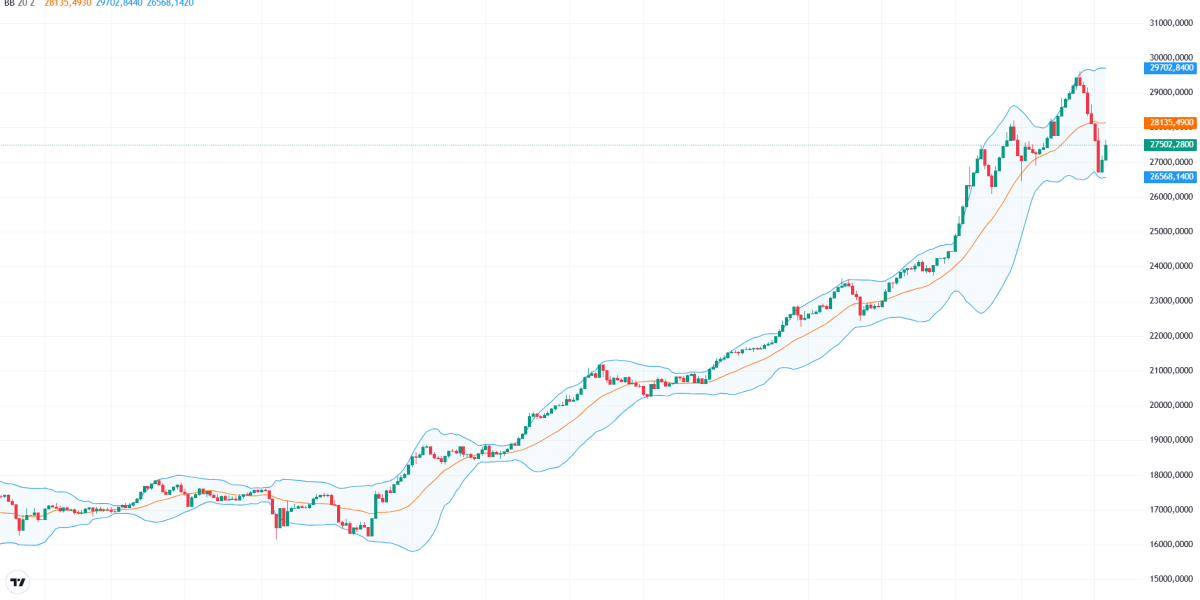
Task: Select the last green candle on the chart
Action: 1106,152
